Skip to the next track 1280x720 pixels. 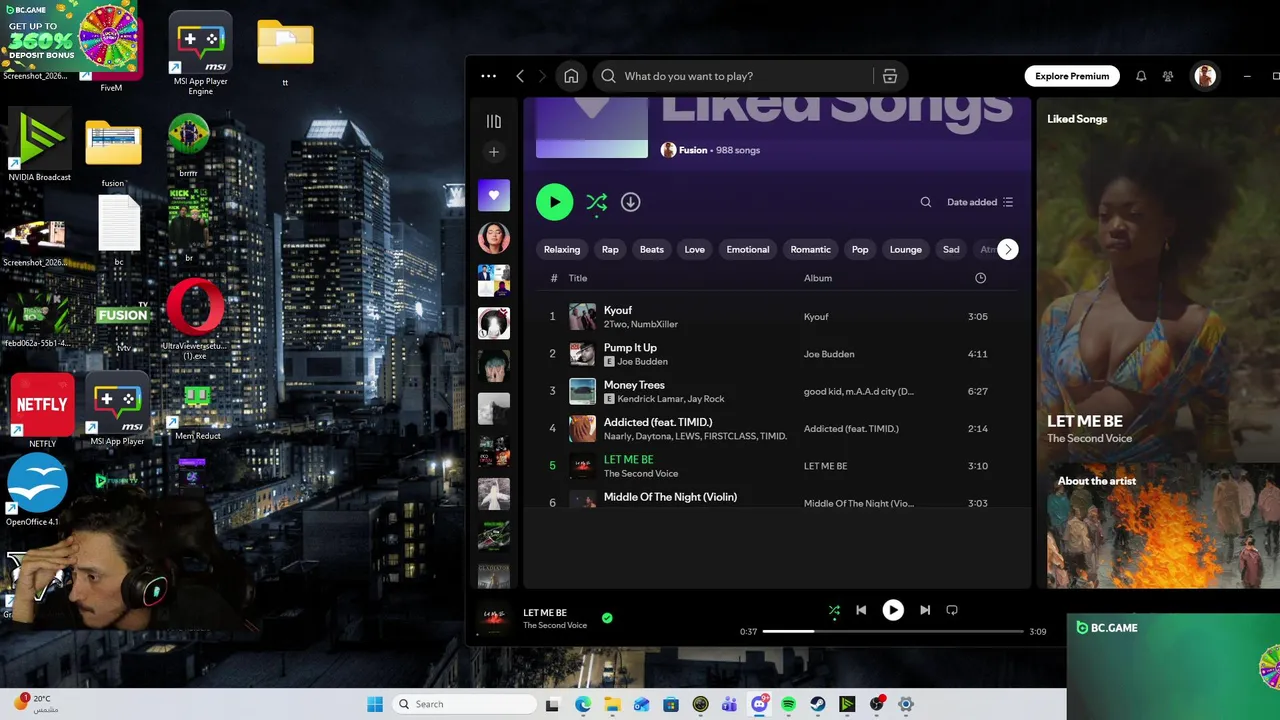925,610
